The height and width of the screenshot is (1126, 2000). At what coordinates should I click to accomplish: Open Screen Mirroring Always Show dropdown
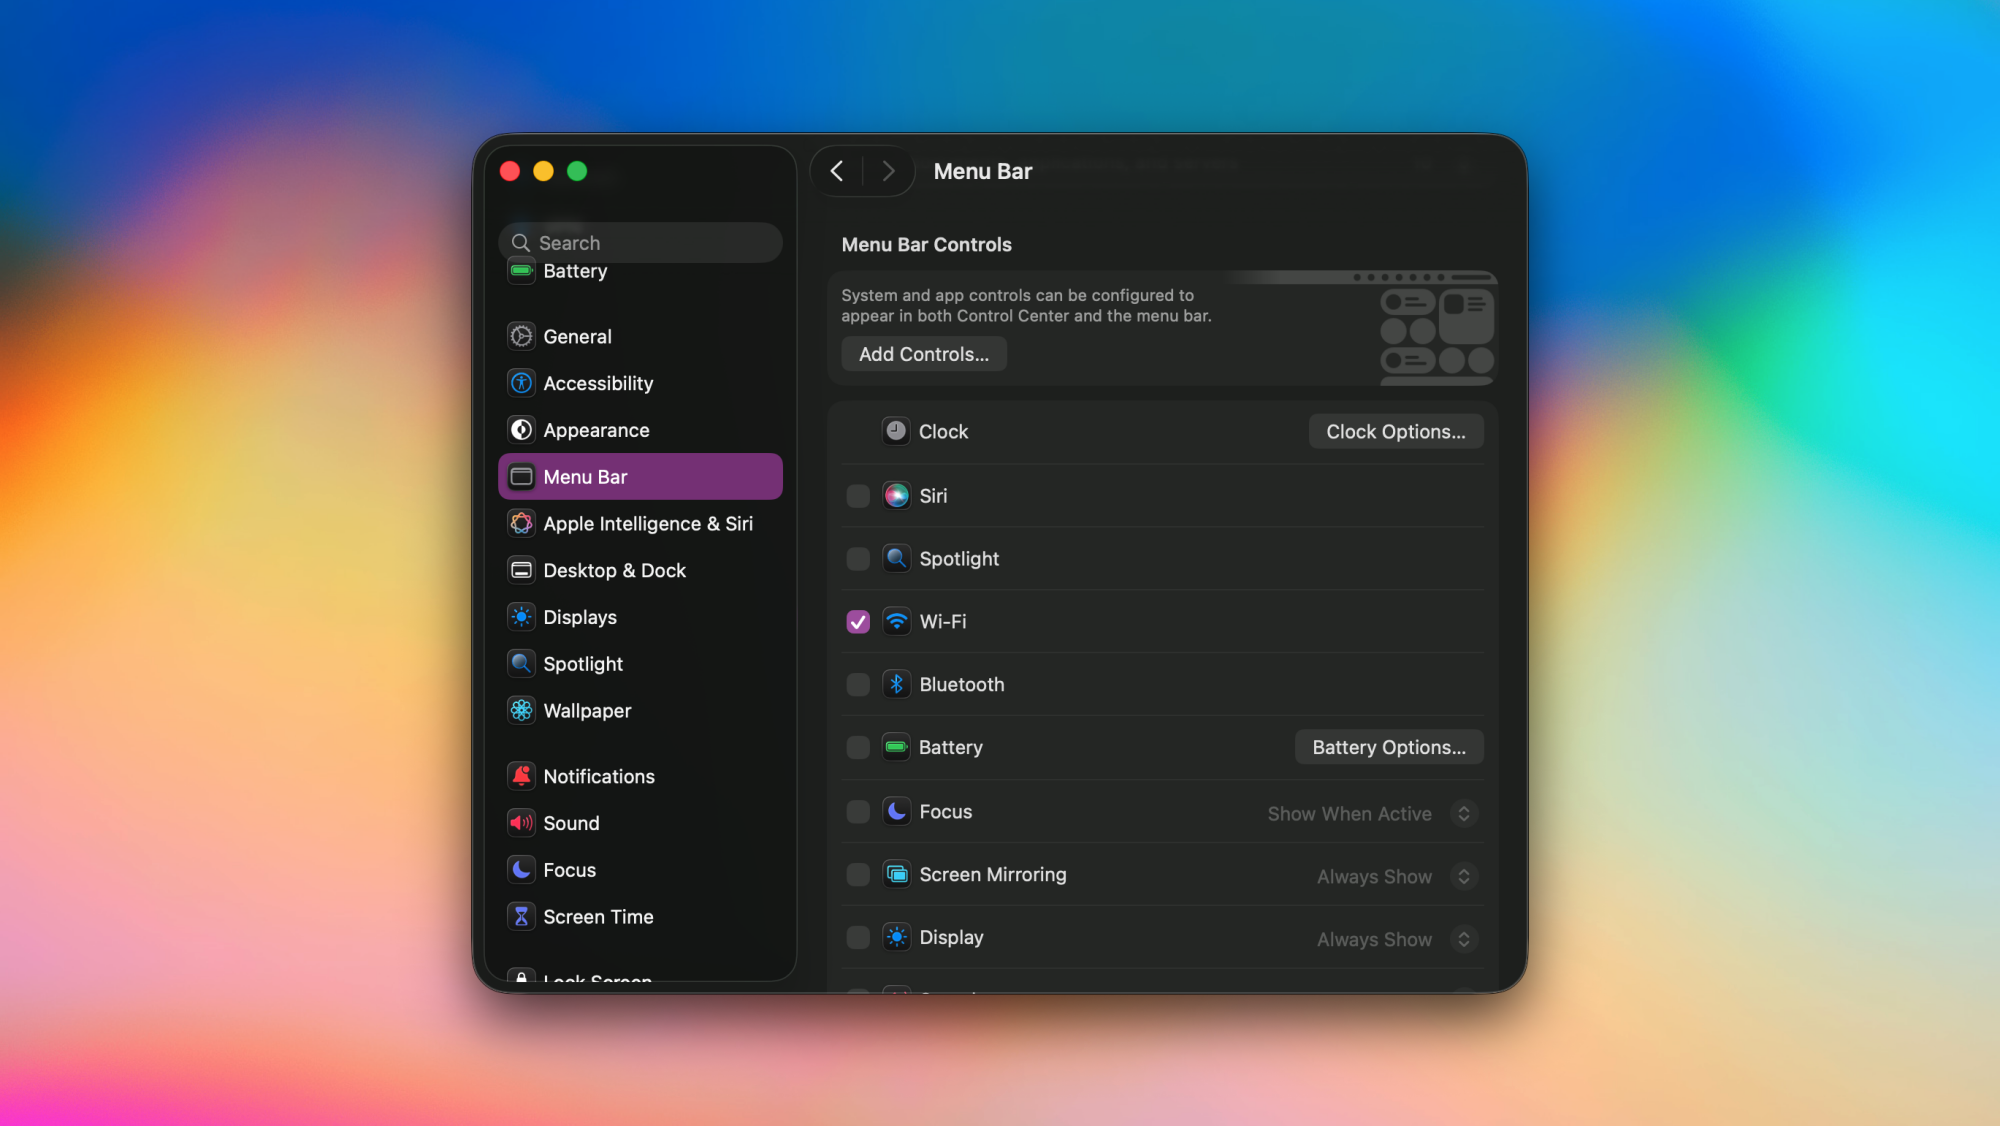[x=1463, y=876]
